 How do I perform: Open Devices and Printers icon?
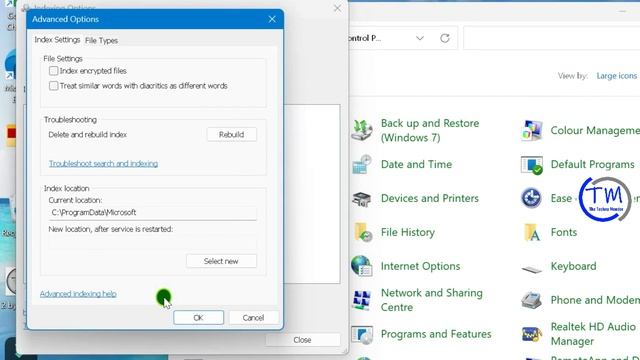(x=362, y=198)
